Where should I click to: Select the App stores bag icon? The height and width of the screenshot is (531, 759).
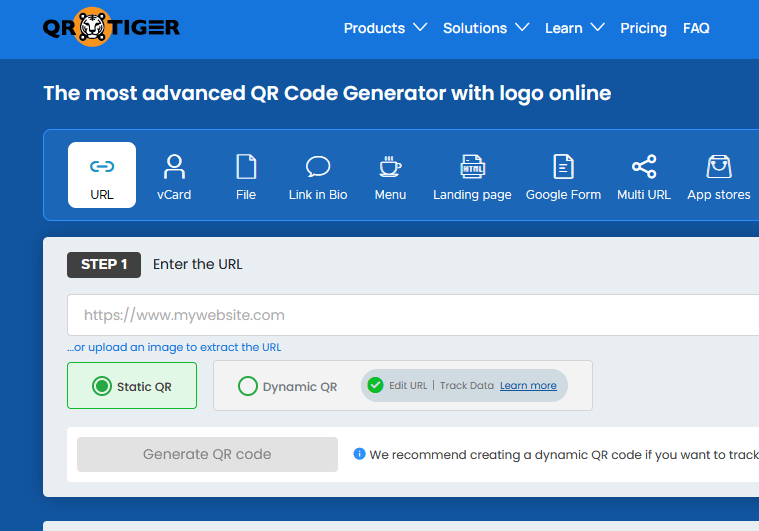pyautogui.click(x=719, y=167)
